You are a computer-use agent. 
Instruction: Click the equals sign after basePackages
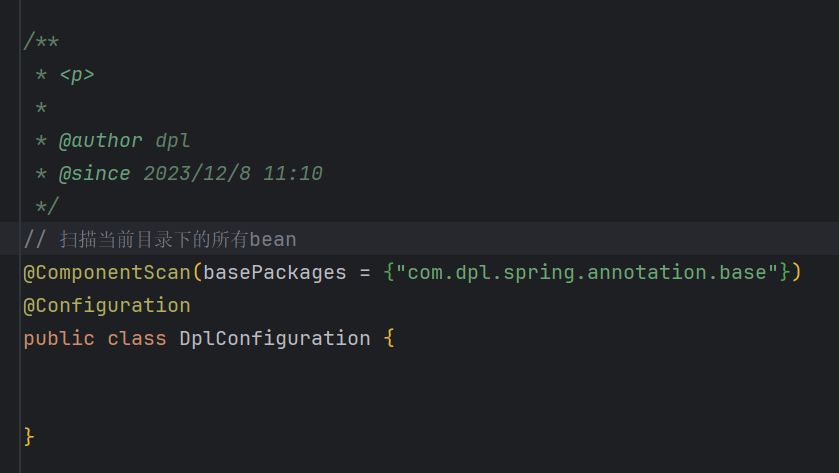(x=365, y=273)
